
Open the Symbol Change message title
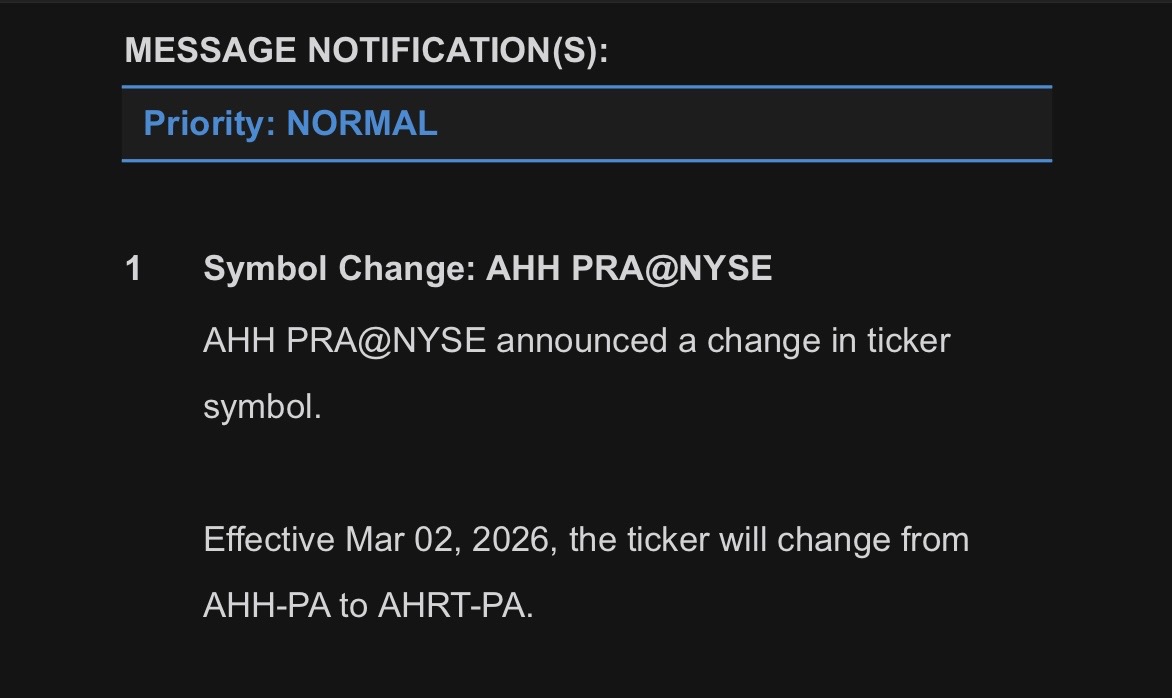pyautogui.click(x=487, y=269)
